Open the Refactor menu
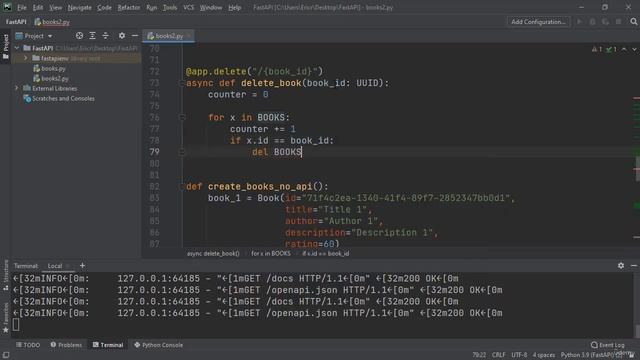The height and width of the screenshot is (360, 640). pos(129,7)
